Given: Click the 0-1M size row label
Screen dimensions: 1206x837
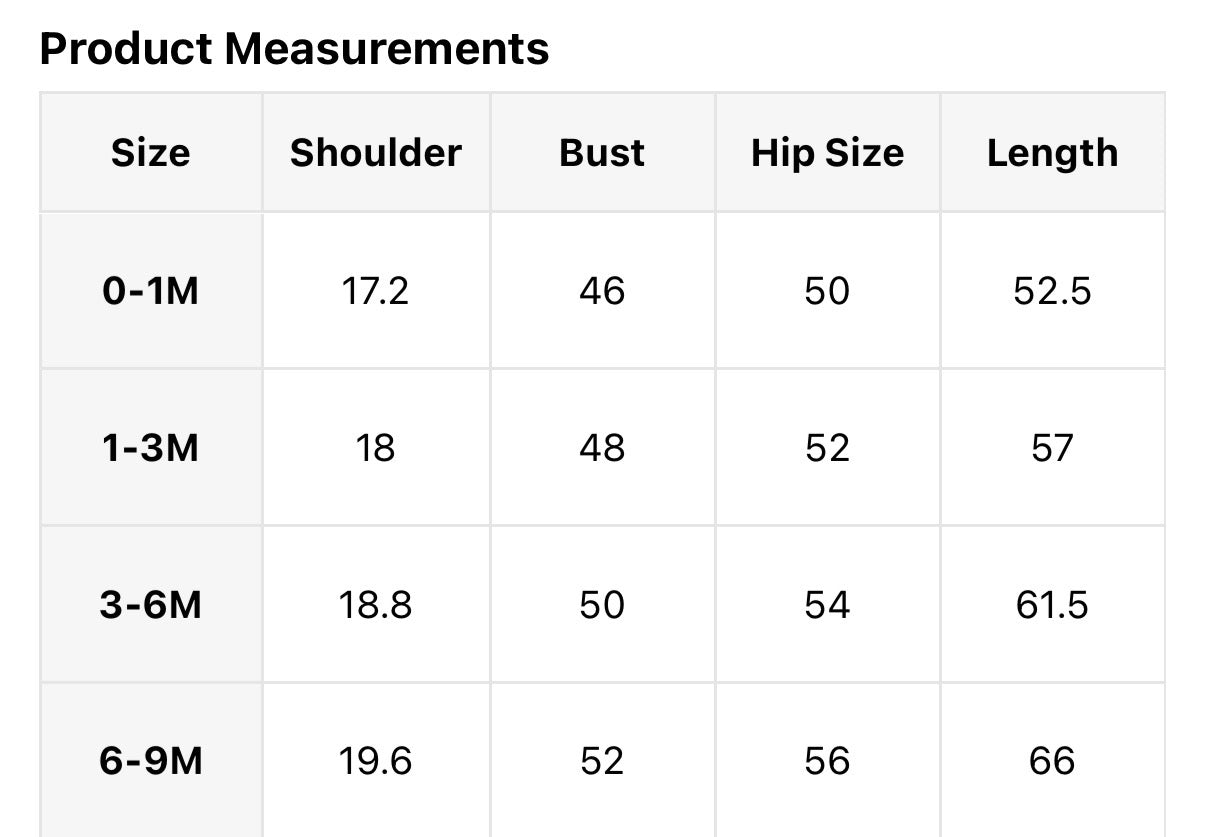Looking at the screenshot, I should (150, 291).
